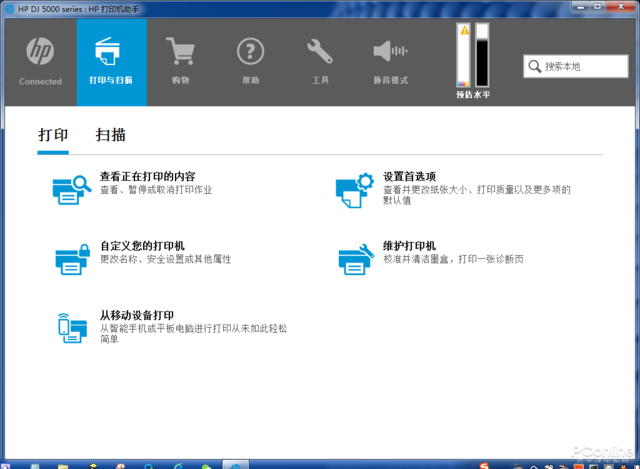Click the 查看正在打印的内容 printer icon

pyautogui.click(x=71, y=190)
